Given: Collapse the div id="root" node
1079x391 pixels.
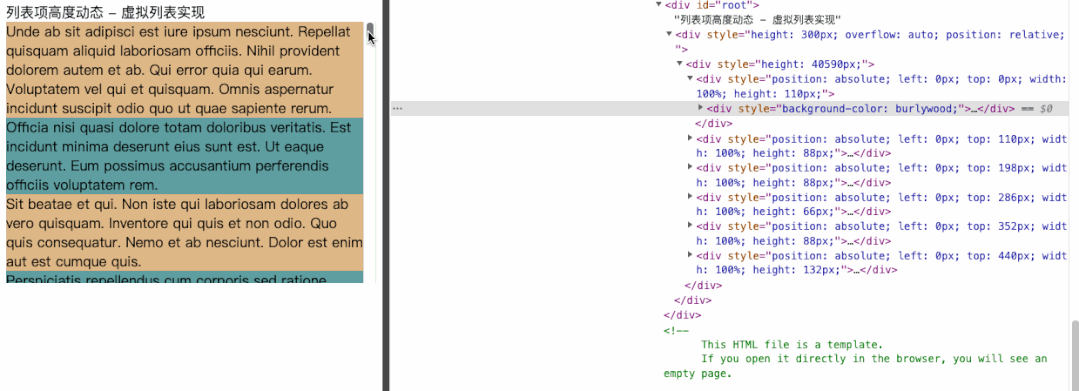Looking at the screenshot, I should click(x=659, y=5).
